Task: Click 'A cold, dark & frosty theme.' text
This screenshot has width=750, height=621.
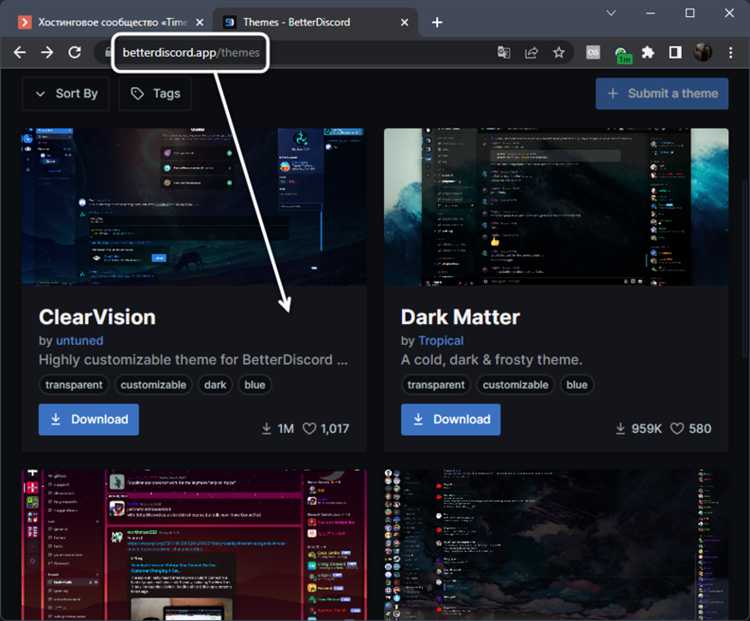Action: 491,360
